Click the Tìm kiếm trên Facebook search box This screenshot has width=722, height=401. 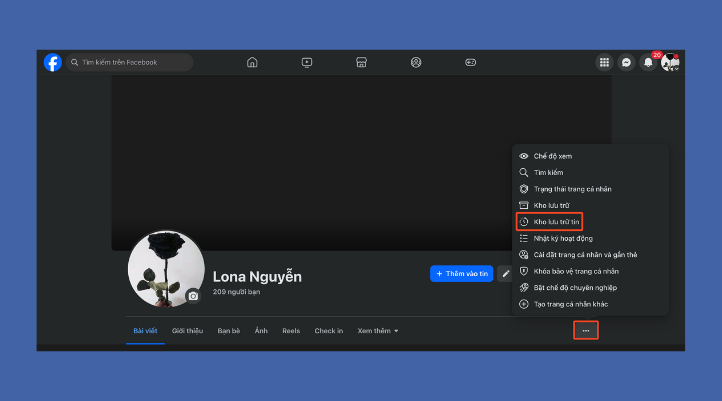pos(131,62)
